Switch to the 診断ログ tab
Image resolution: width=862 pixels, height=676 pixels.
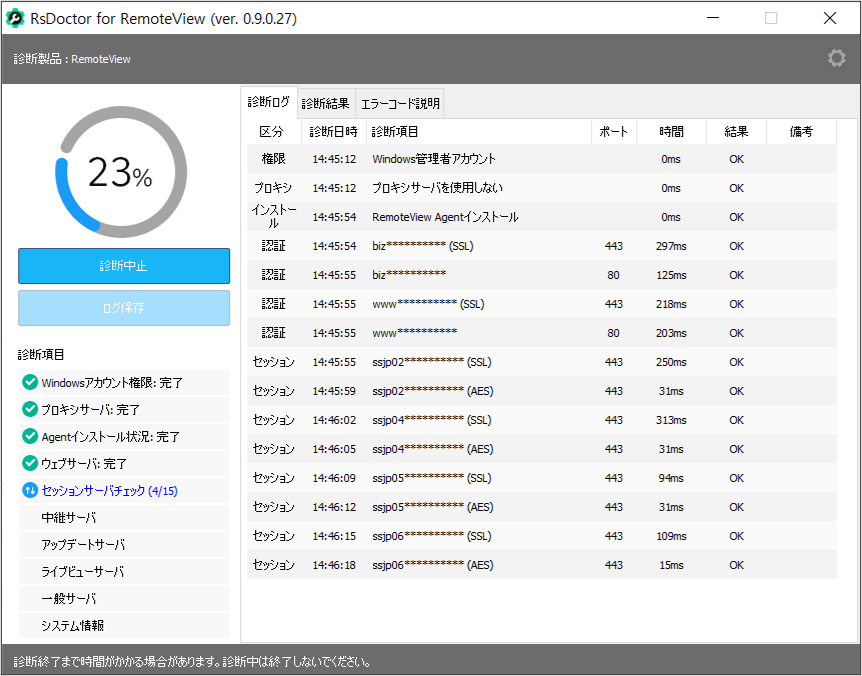(x=268, y=102)
